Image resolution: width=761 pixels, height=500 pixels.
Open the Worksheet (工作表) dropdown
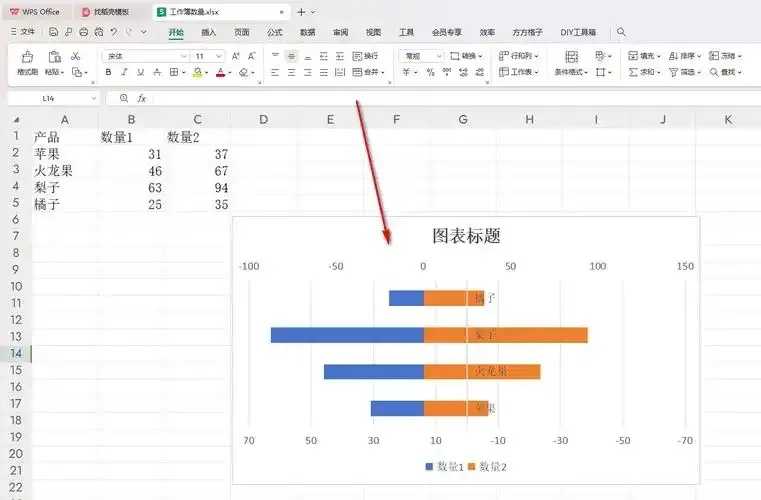pos(519,72)
